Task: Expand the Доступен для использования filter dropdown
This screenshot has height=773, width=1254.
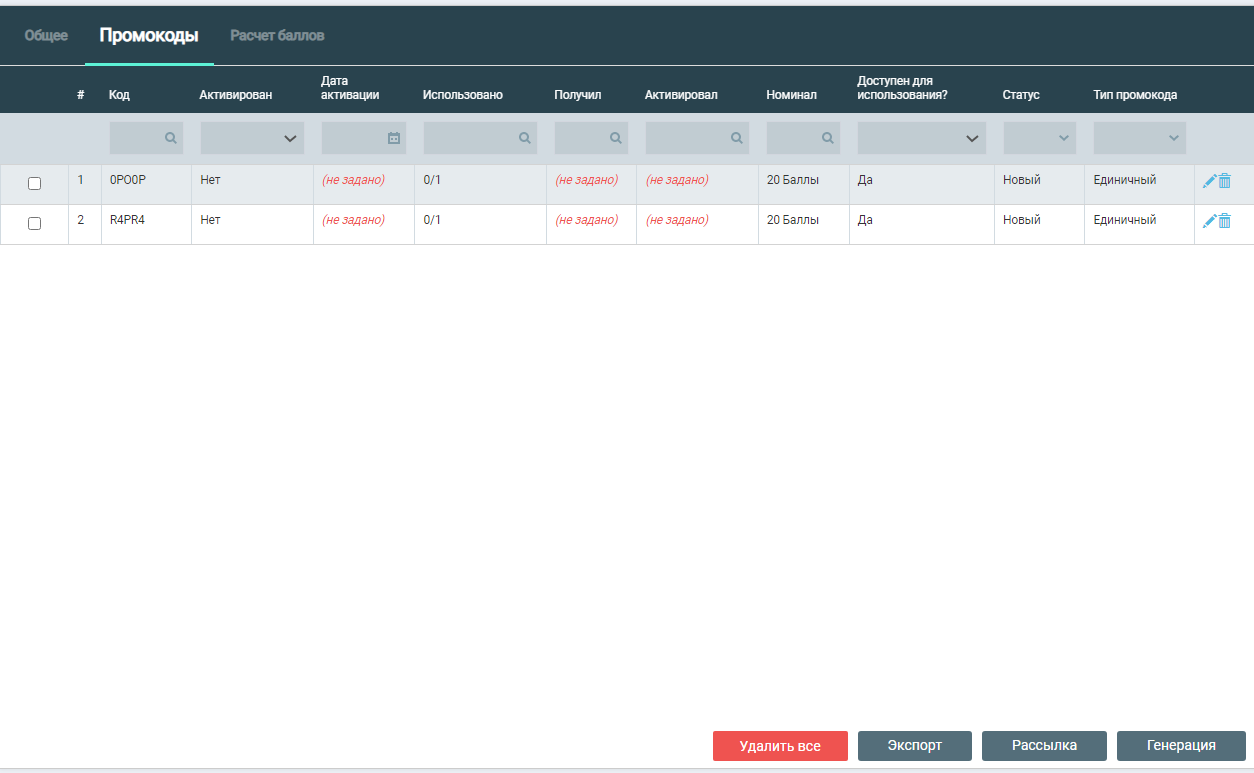Action: (x=921, y=138)
